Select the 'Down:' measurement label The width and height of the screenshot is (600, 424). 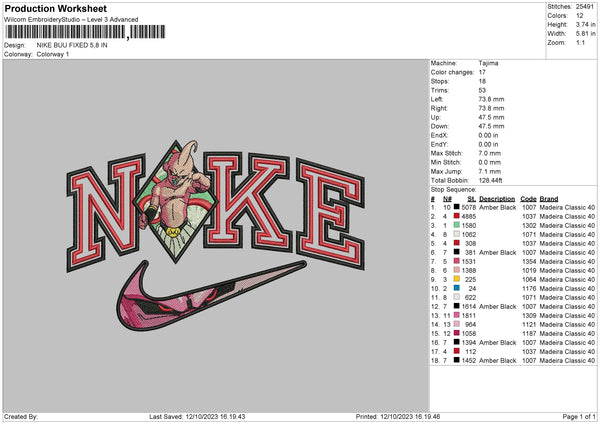tap(440, 126)
